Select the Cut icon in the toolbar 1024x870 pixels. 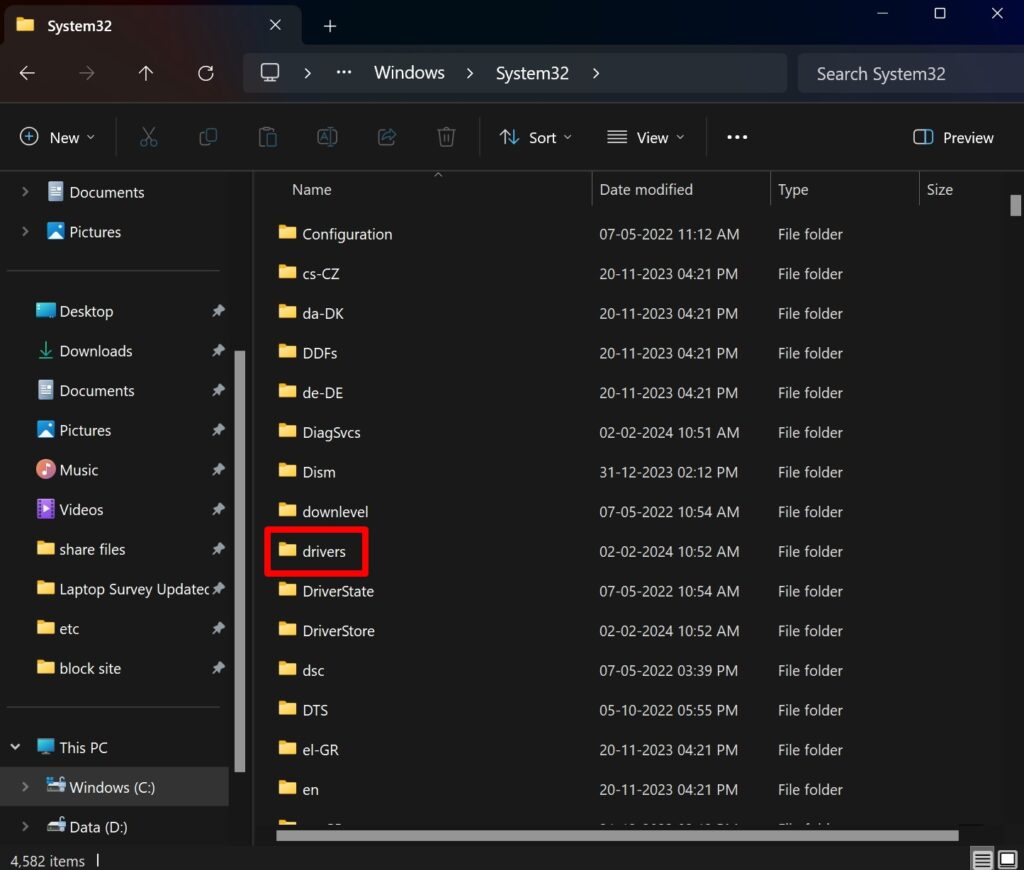(x=148, y=137)
